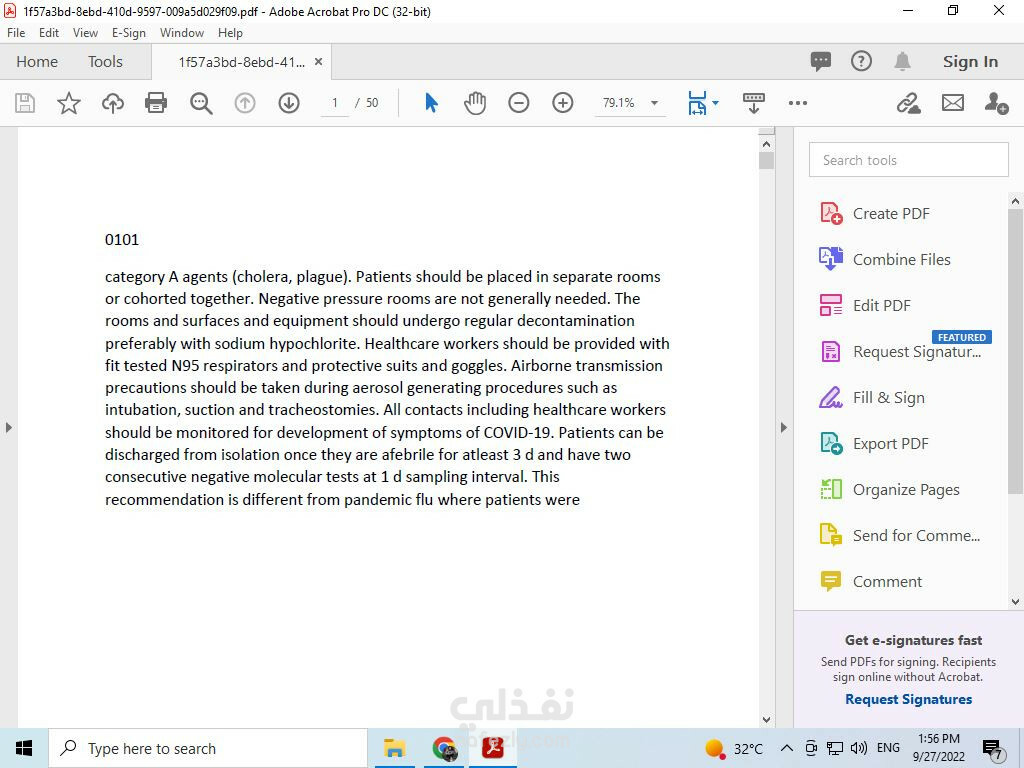Zoom out with the minus icon
Image resolution: width=1024 pixels, height=768 pixels.
tap(519, 103)
